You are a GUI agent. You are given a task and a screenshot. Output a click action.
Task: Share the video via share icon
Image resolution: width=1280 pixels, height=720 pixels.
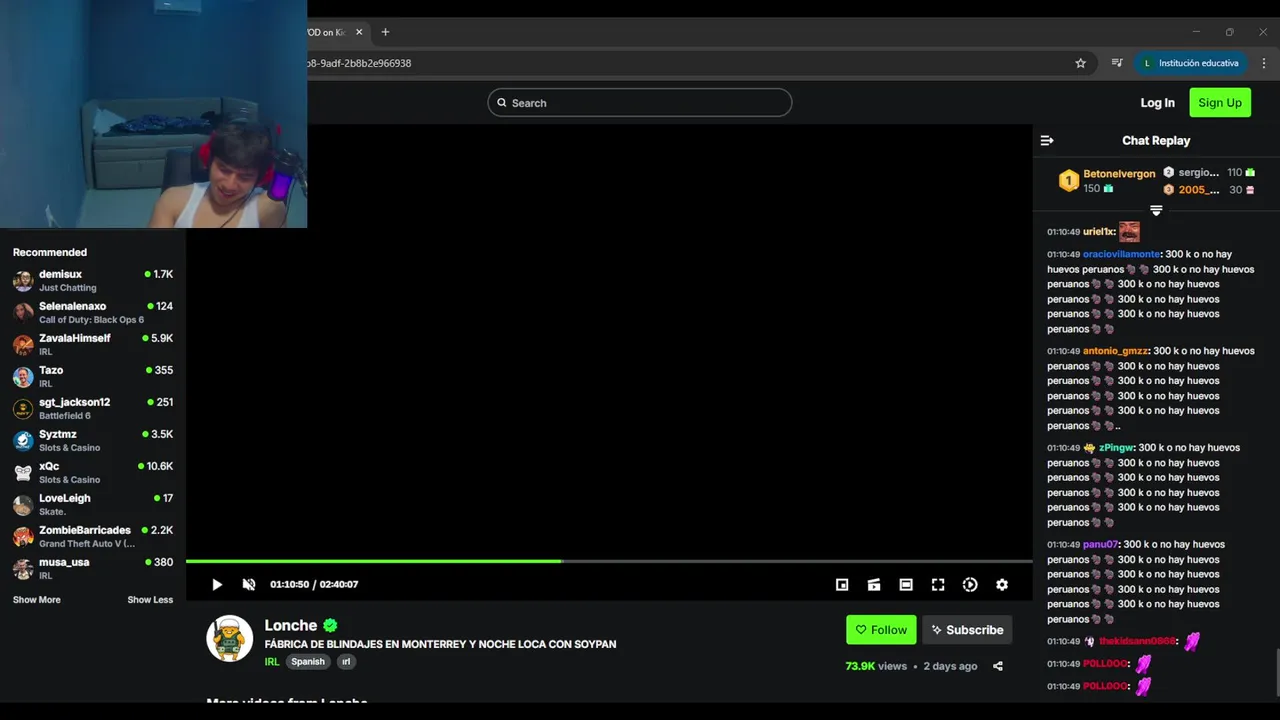point(998,666)
